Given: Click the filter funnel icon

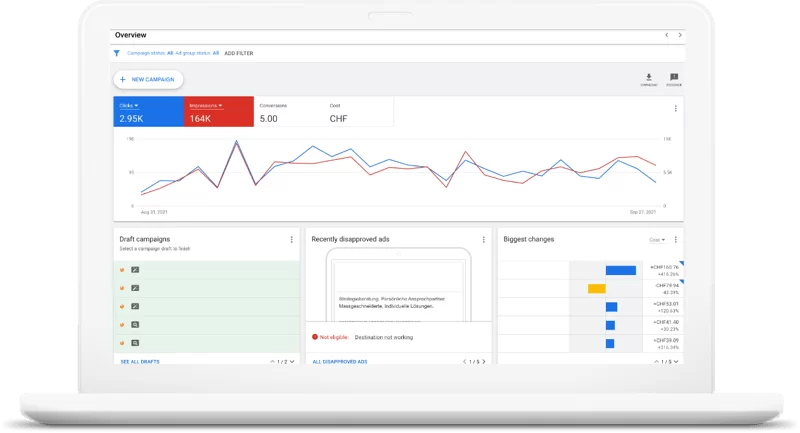Looking at the screenshot, I should point(117,53).
